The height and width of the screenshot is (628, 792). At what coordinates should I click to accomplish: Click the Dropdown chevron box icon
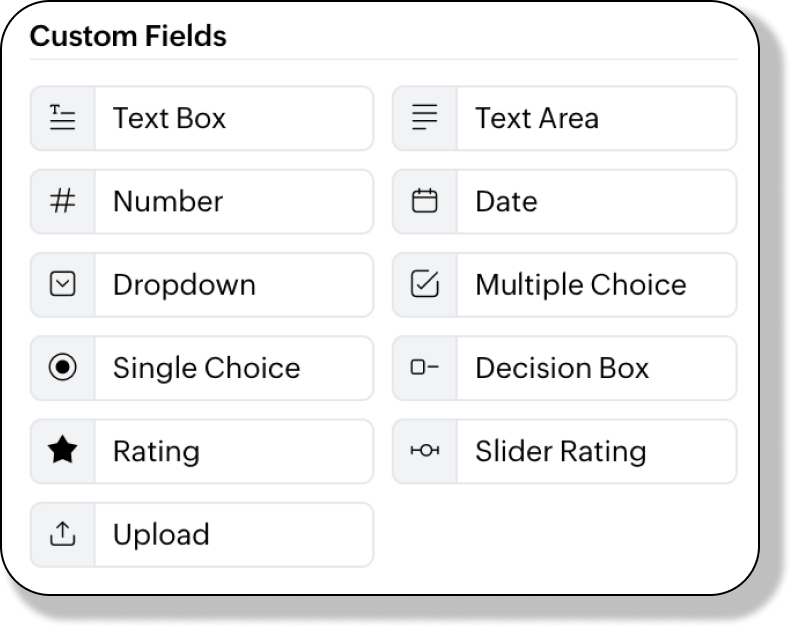pyautogui.click(x=63, y=284)
